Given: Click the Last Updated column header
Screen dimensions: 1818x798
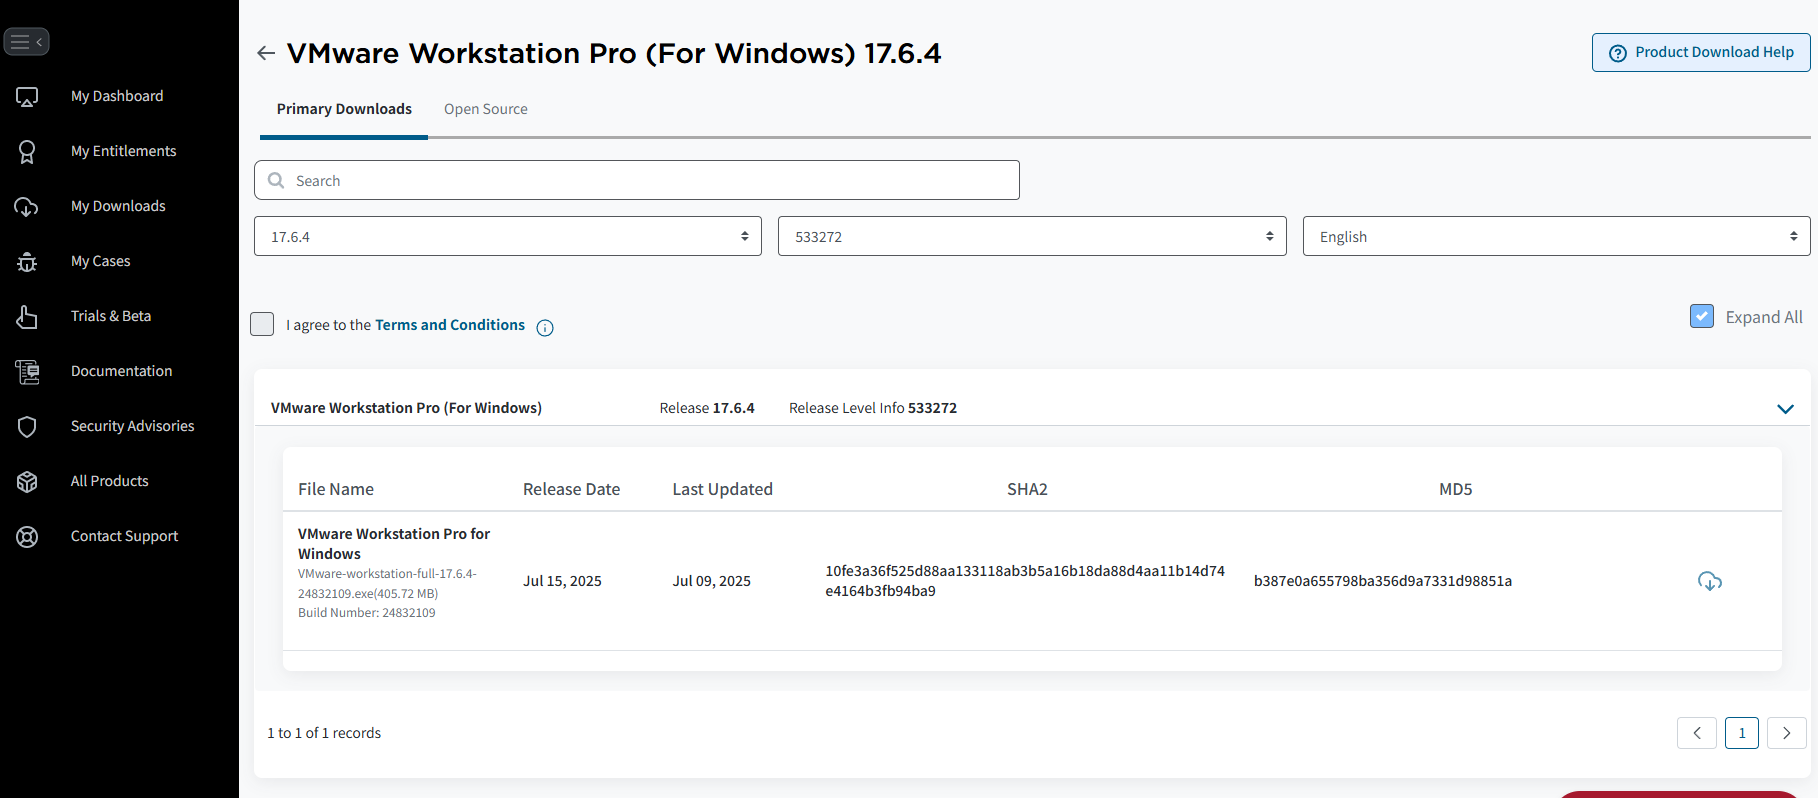Looking at the screenshot, I should (x=722, y=489).
